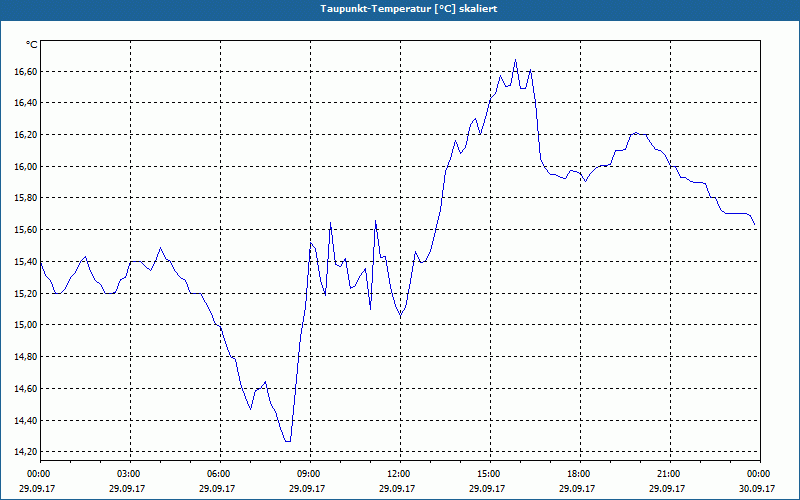Screen dimensions: 800x500
Task: Click the chart title Taupunkt-Temperatur [°C] skaliert
Action: (408, 9)
